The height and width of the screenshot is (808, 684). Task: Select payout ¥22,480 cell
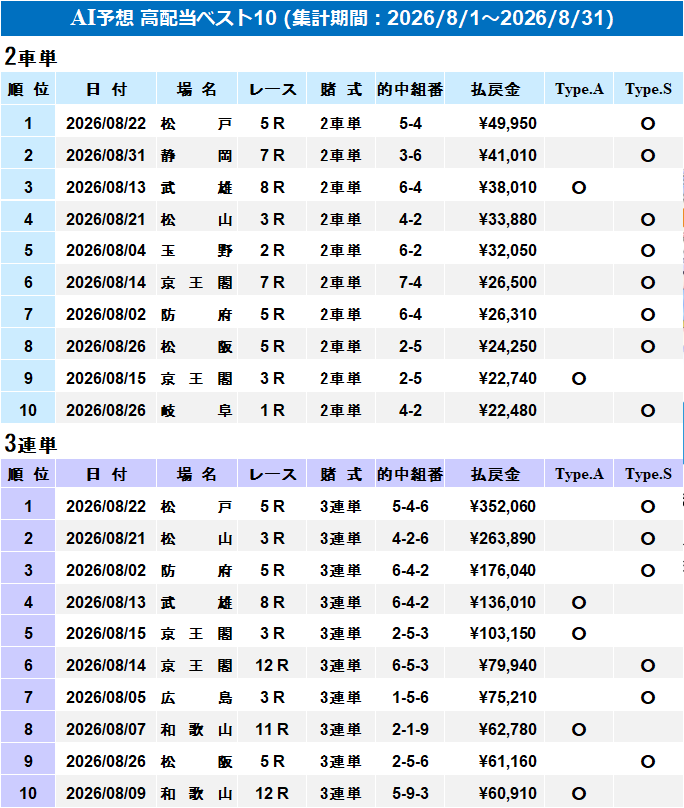tap(495, 410)
